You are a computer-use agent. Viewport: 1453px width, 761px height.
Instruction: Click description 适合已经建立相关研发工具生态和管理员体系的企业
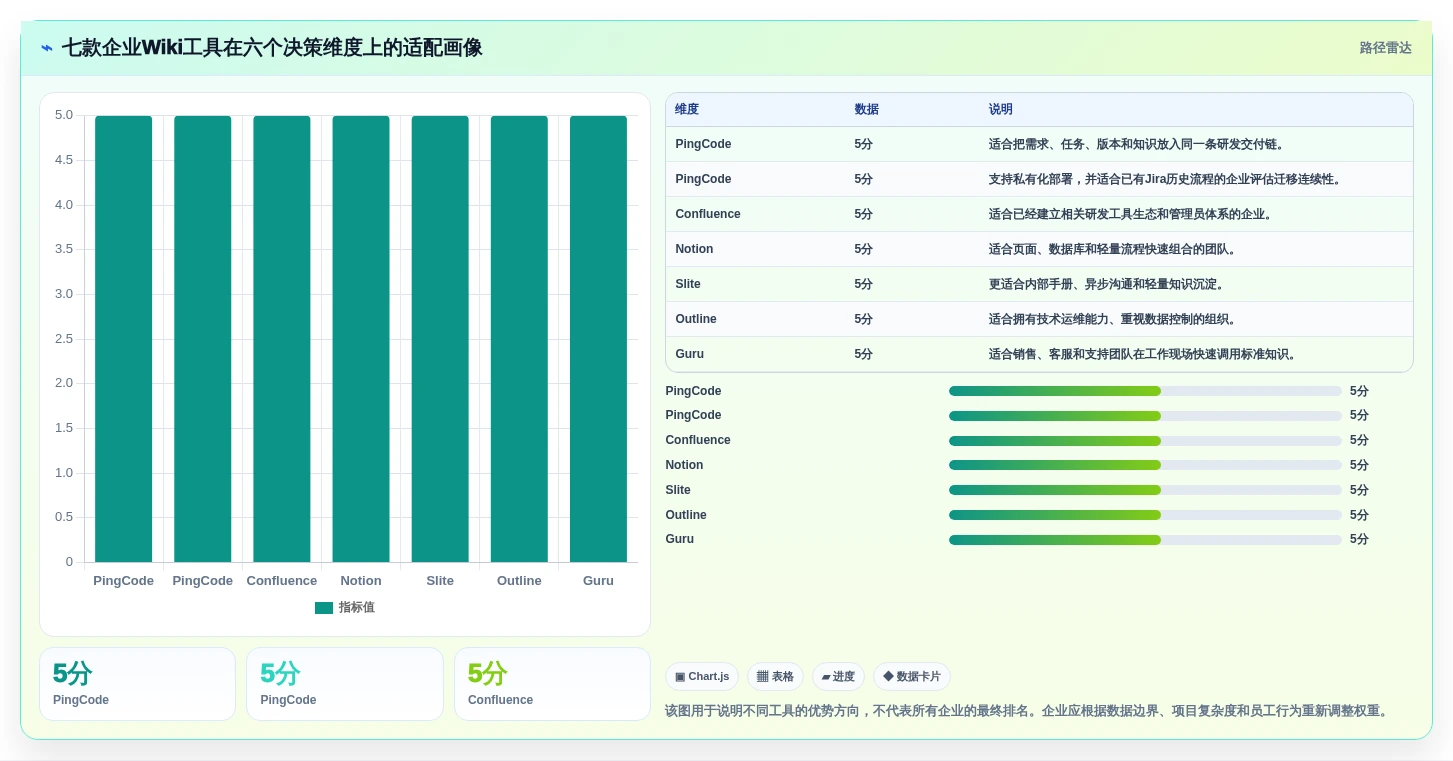[1130, 214]
